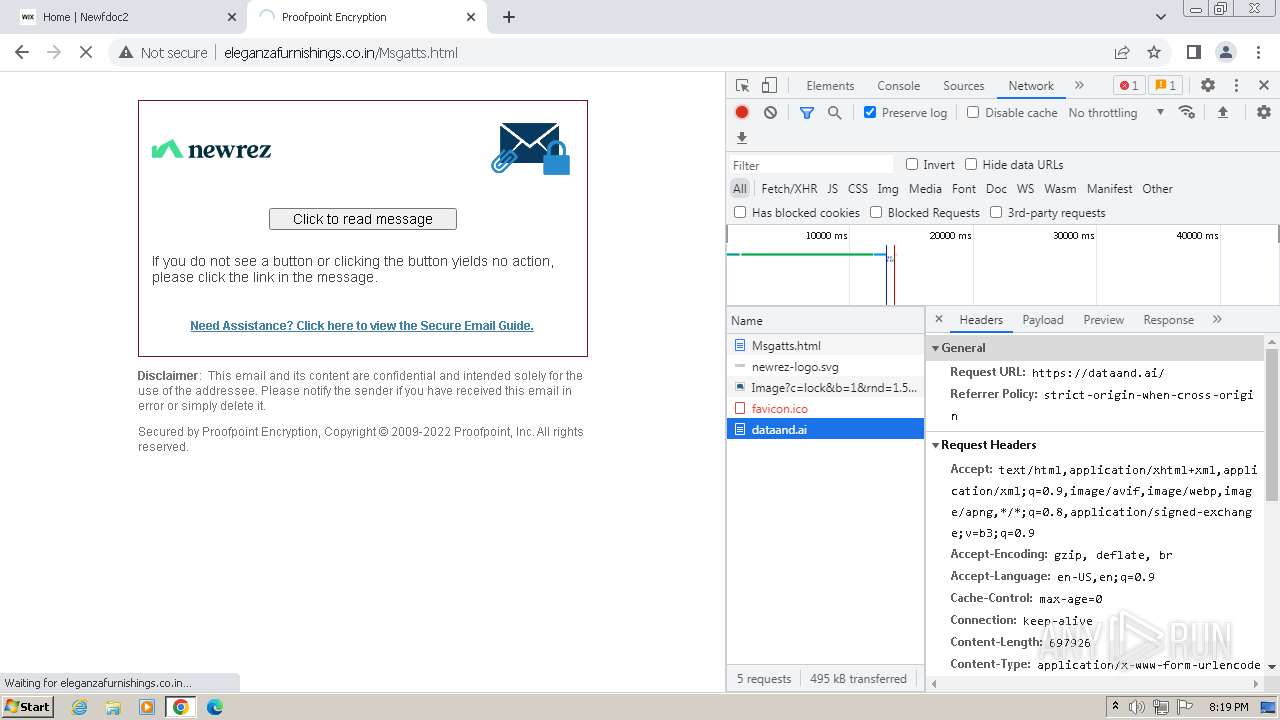Toggle the device toolbar icon
Viewport: 1280px width, 720px height.
coord(769,85)
